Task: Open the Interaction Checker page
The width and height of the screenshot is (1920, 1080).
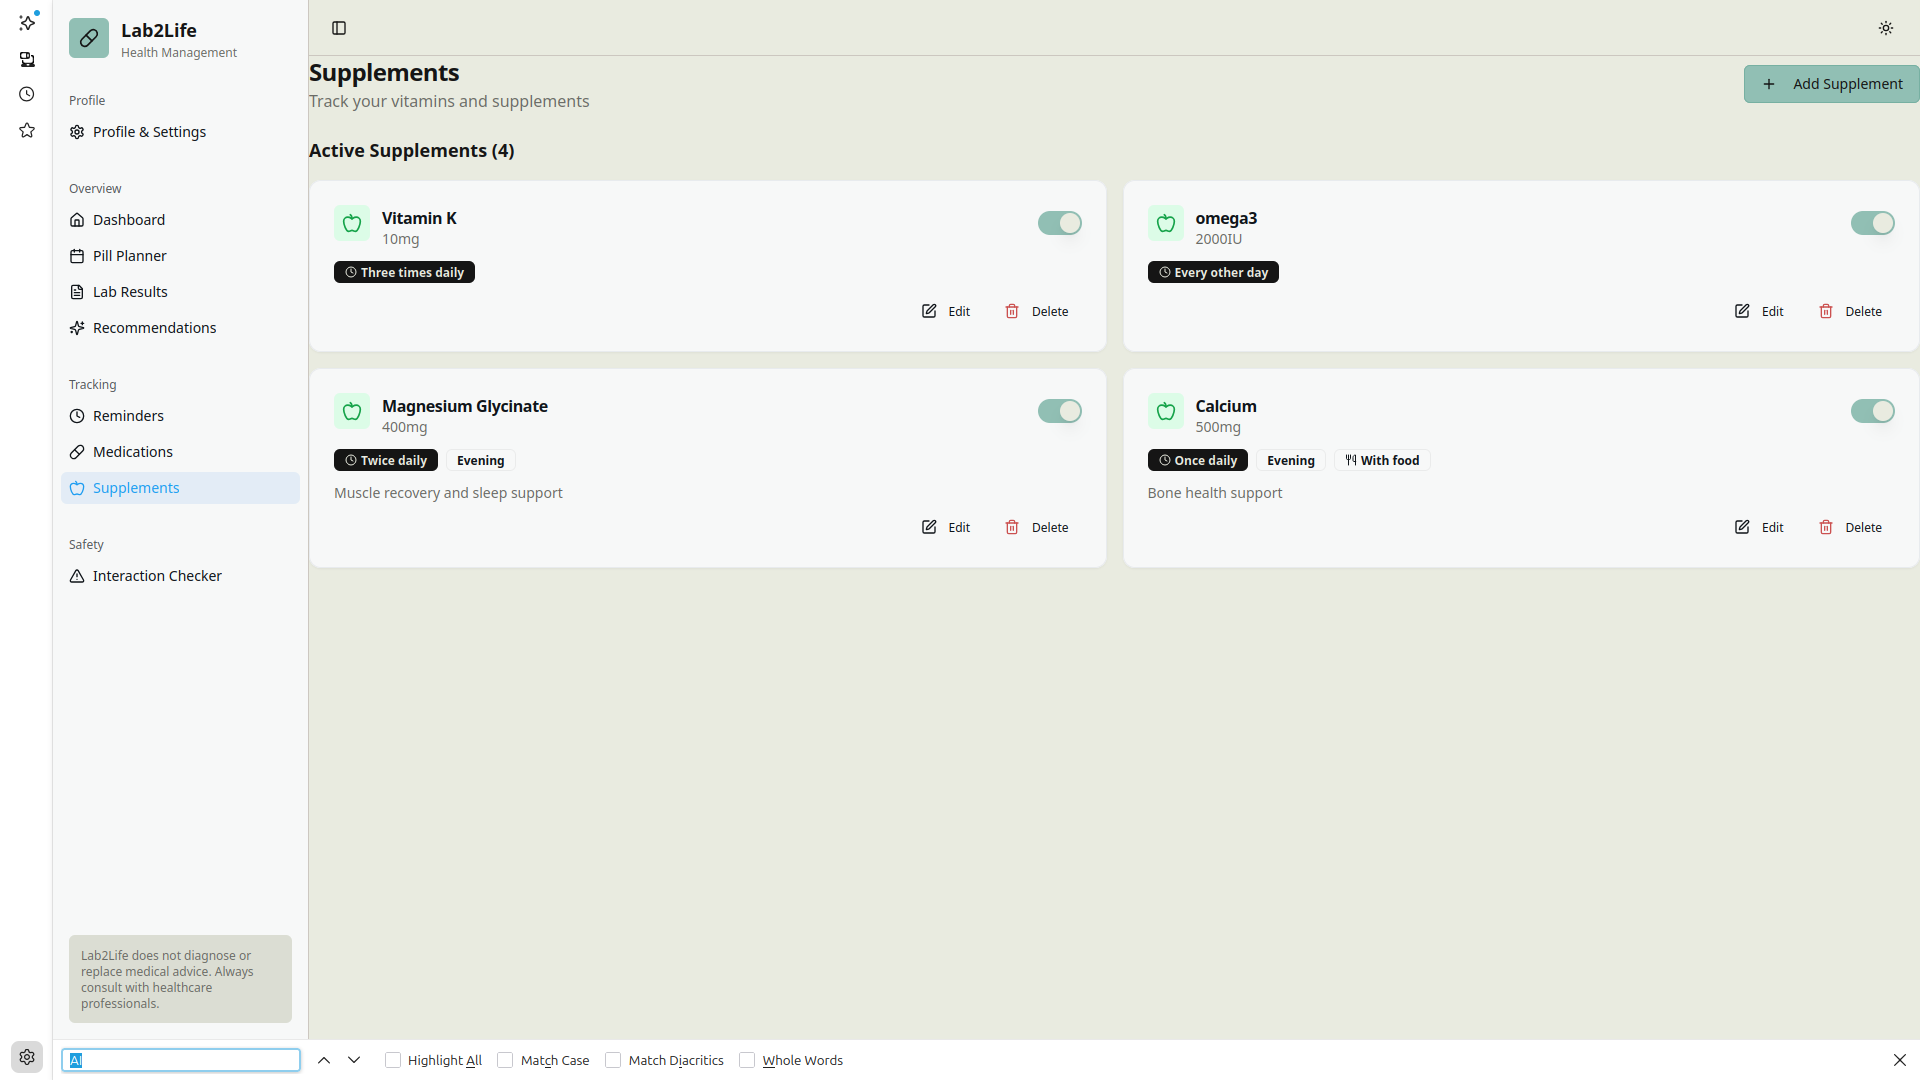Action: 157,576
